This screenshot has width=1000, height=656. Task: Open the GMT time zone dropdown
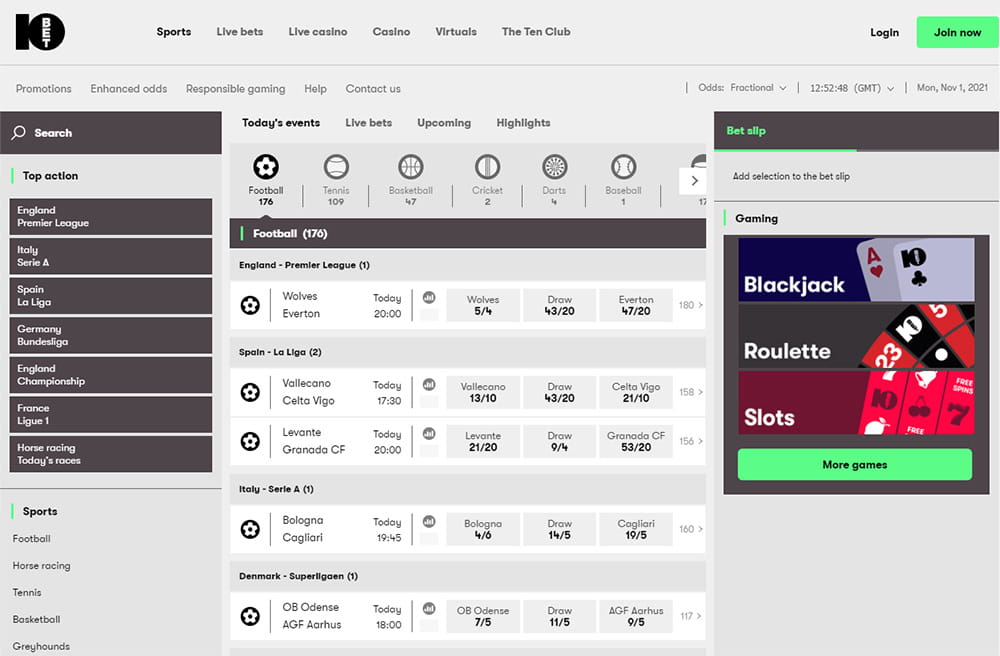coord(852,88)
